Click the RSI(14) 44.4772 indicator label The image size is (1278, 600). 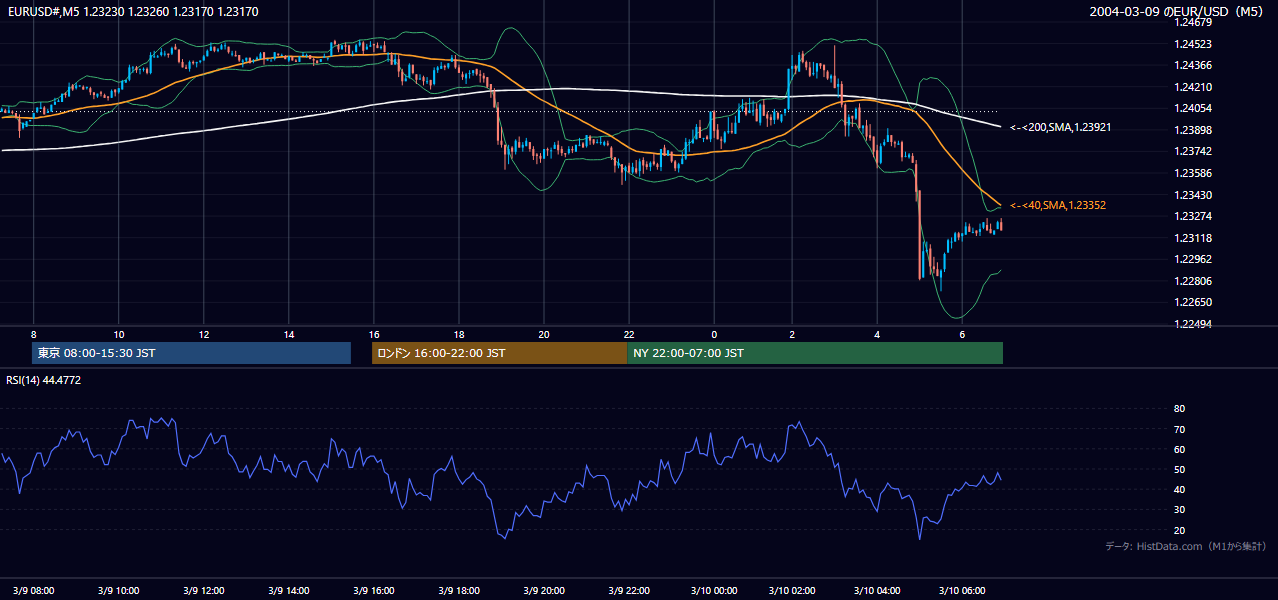pyautogui.click(x=44, y=380)
